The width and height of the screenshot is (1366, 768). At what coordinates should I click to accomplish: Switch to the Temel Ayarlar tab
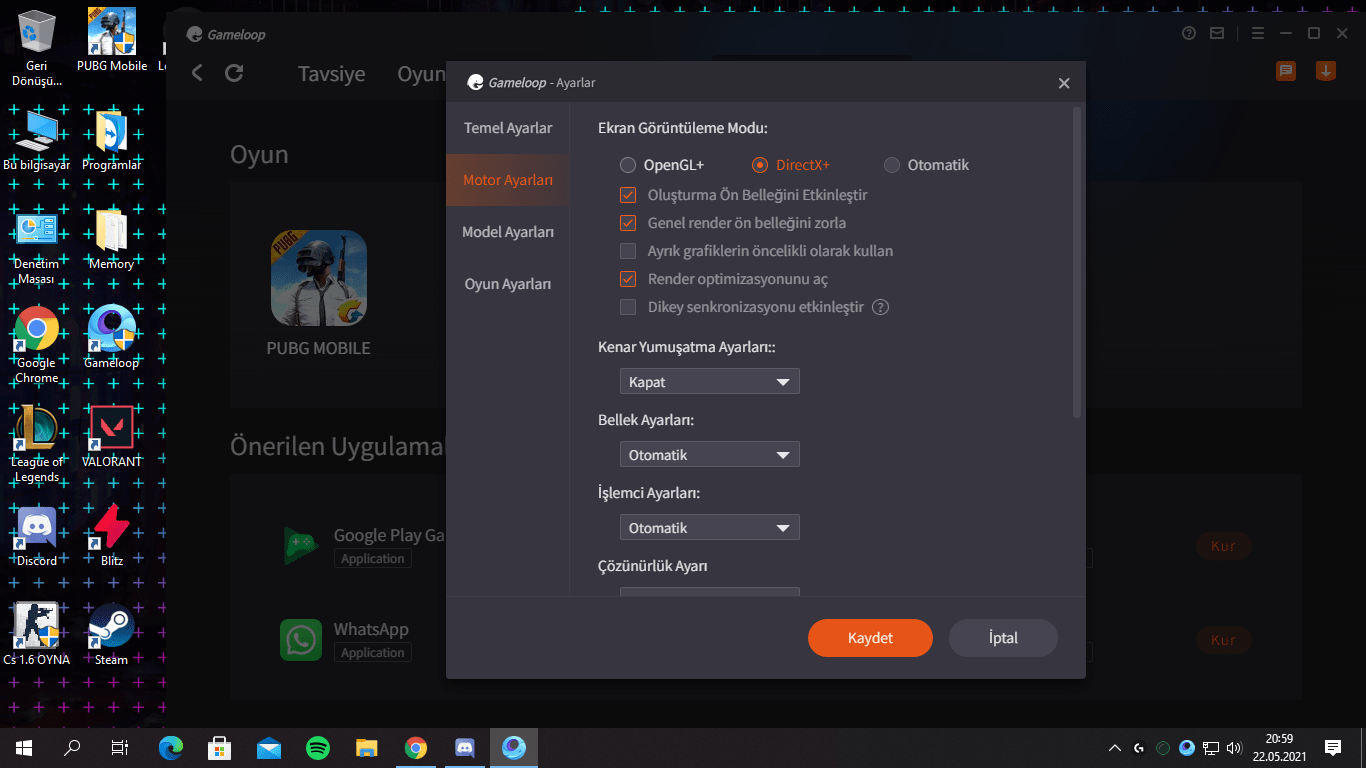508,128
